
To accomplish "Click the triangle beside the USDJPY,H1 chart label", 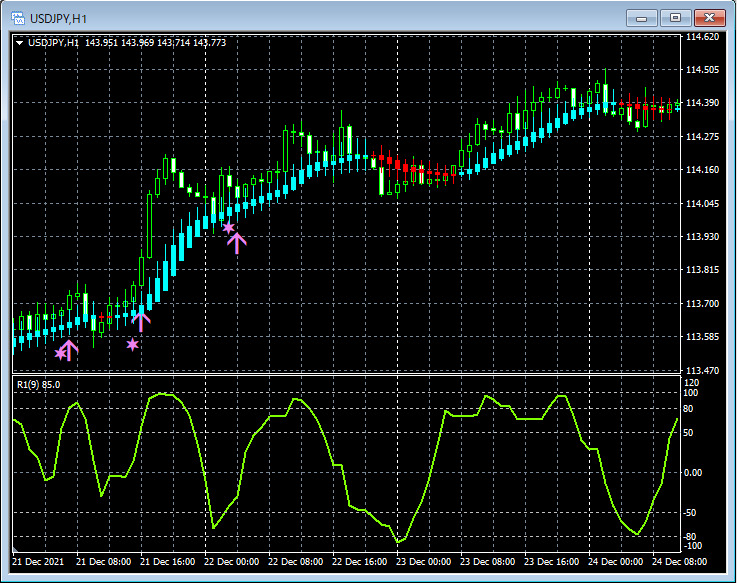I will [19, 42].
